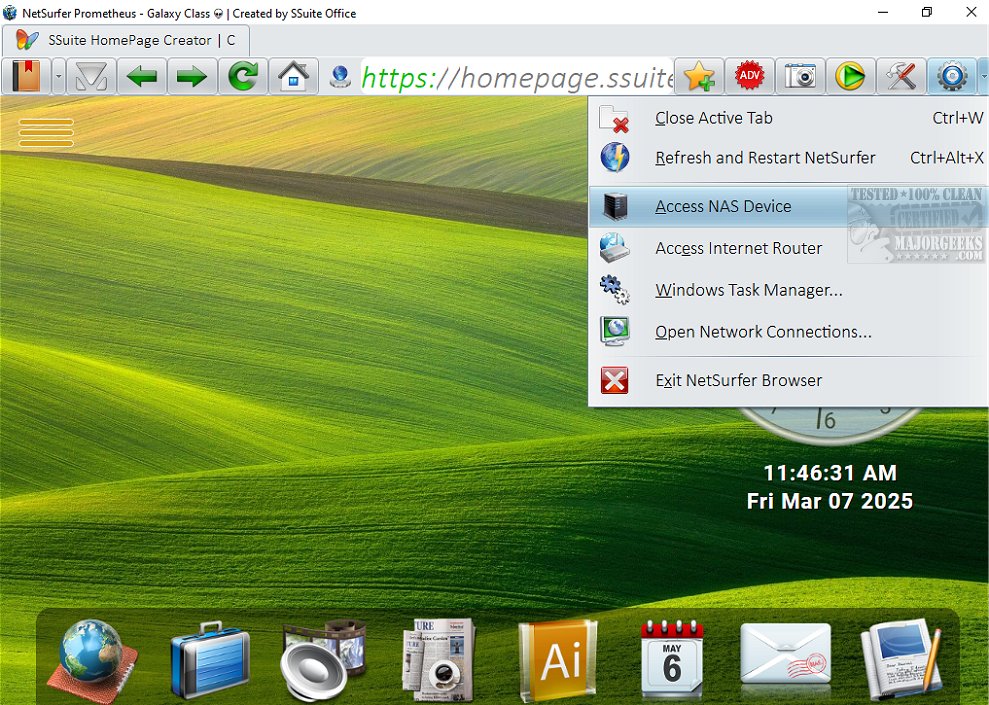Focus the https://homepage.ssuite address field
This screenshot has width=989, height=705.
pyautogui.click(x=517, y=77)
